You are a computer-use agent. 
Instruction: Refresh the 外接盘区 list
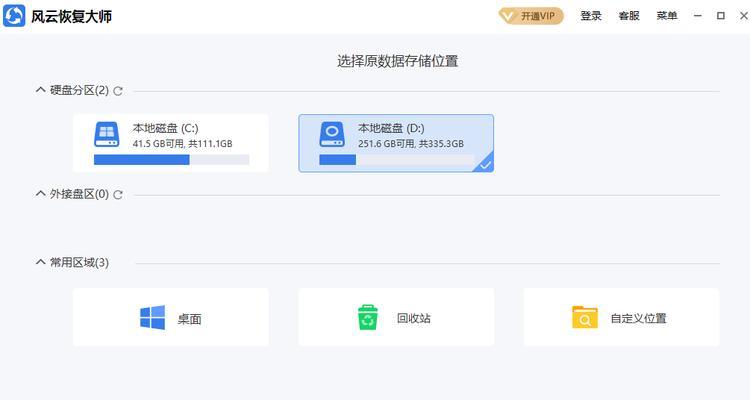pos(118,195)
